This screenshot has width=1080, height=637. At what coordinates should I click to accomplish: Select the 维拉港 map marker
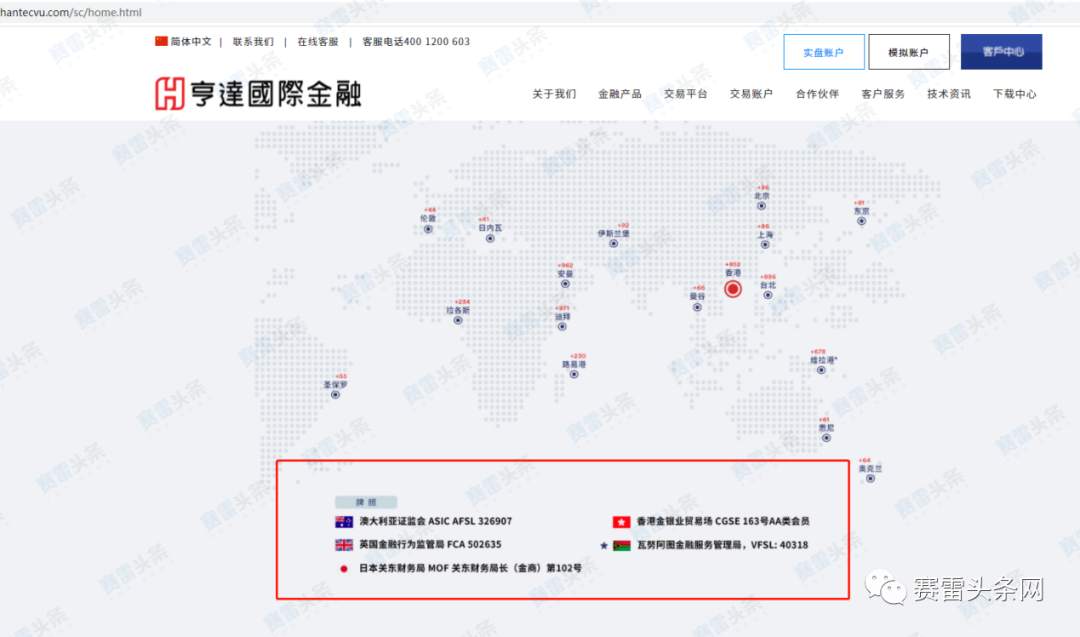821,370
